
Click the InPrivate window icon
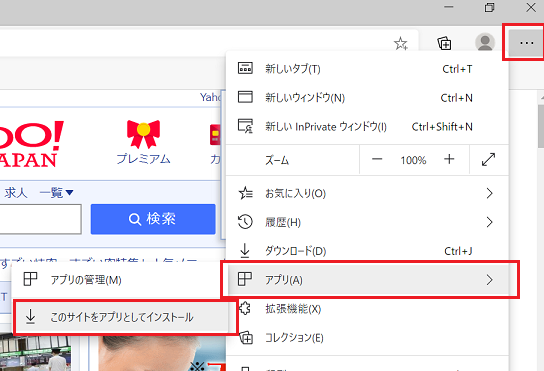click(245, 126)
